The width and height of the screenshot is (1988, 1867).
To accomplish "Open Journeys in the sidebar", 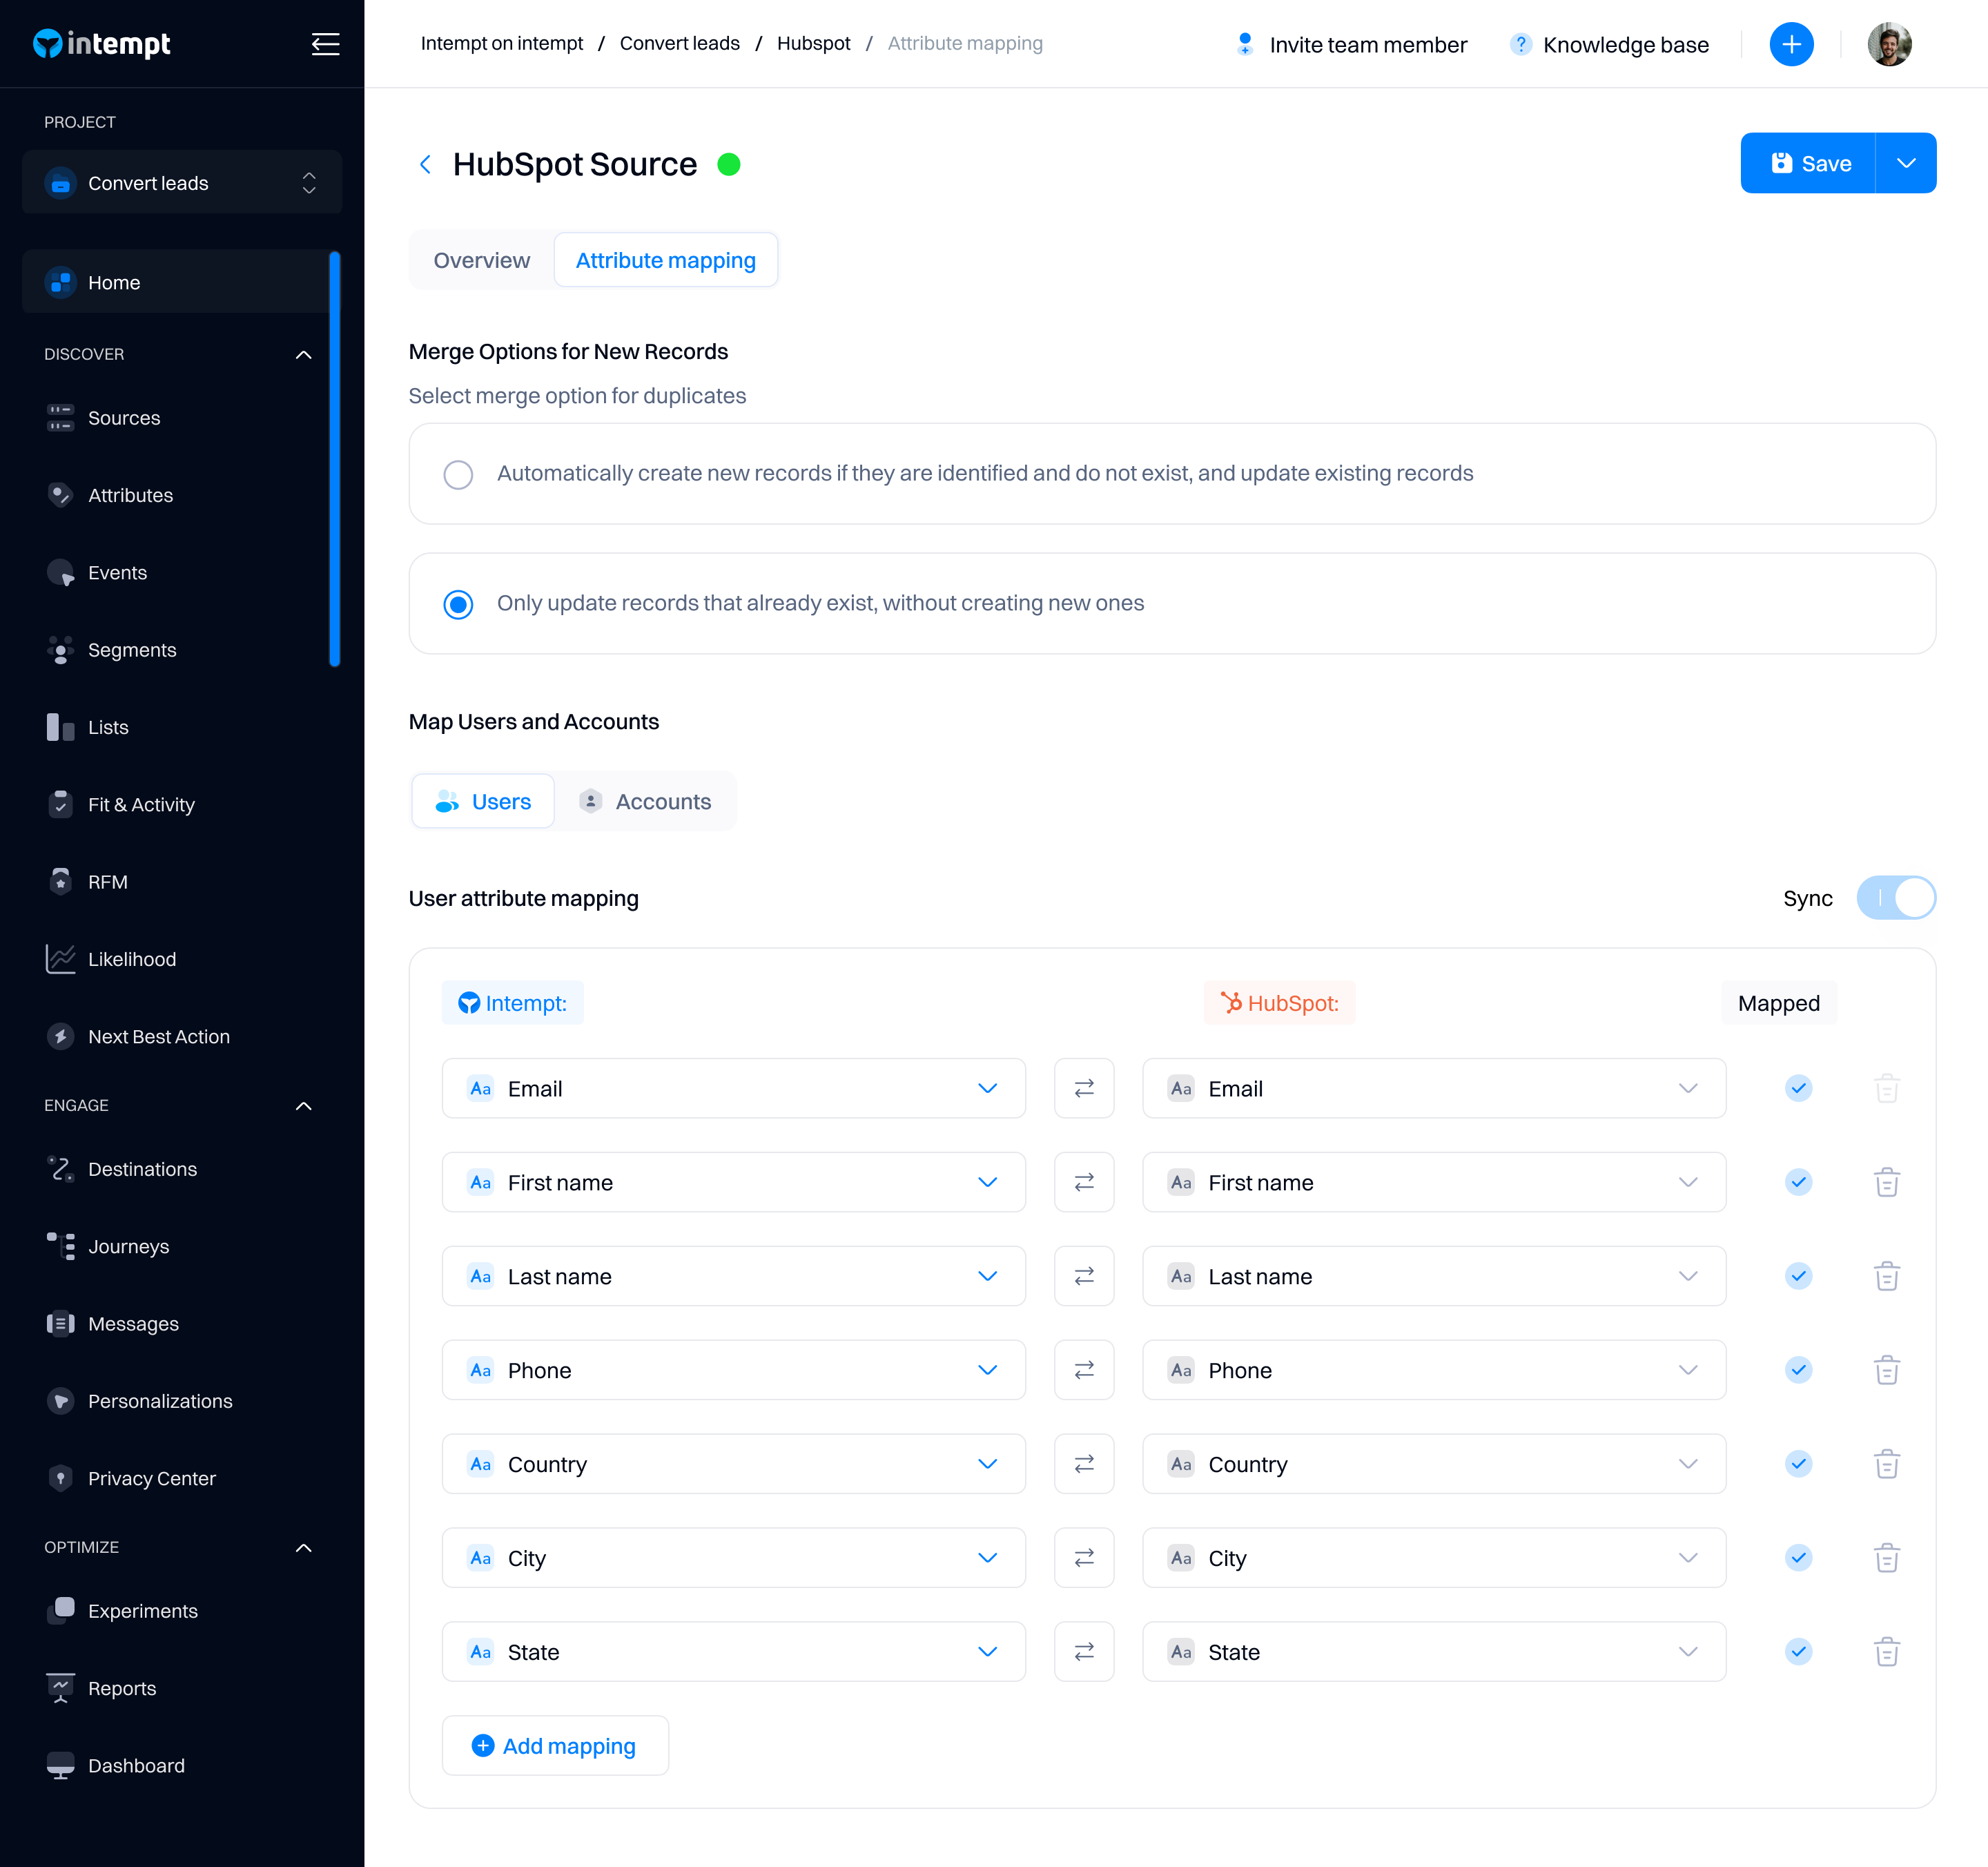I will 128,1246.
